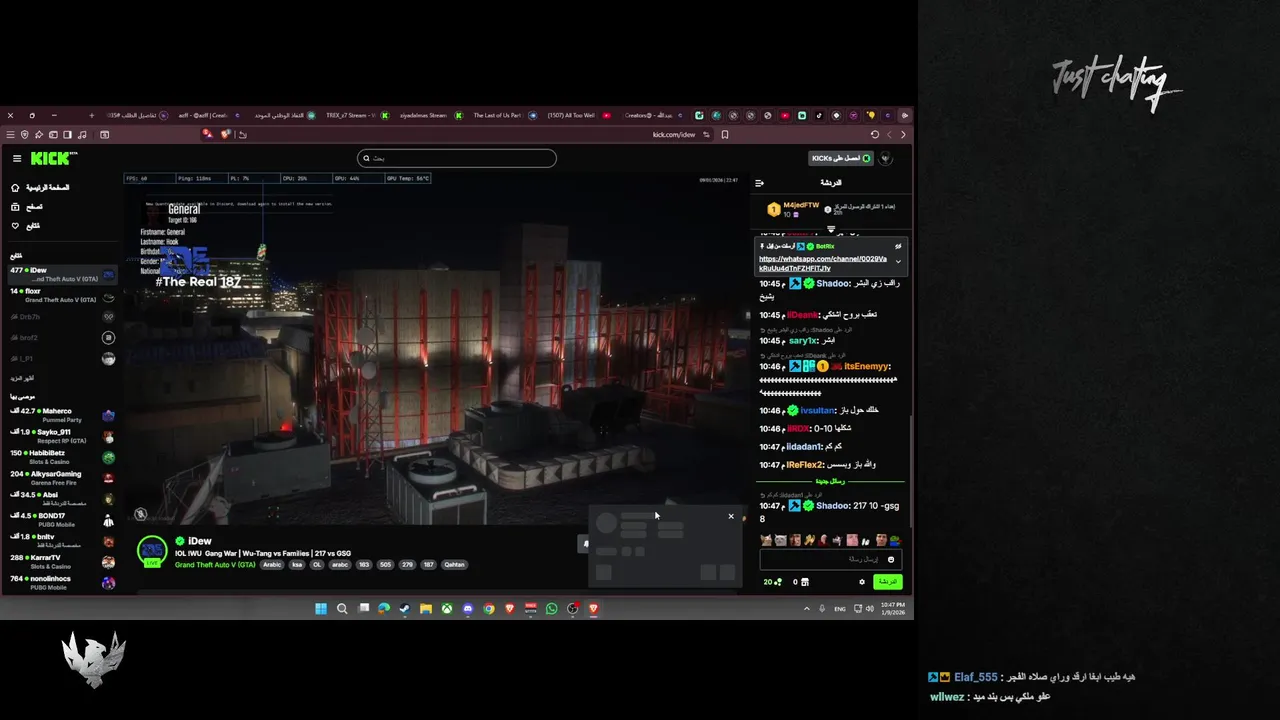This screenshot has width=1280, height=720.
Task: Open the WhatsApp channel link in pinned message
Action: (823, 264)
